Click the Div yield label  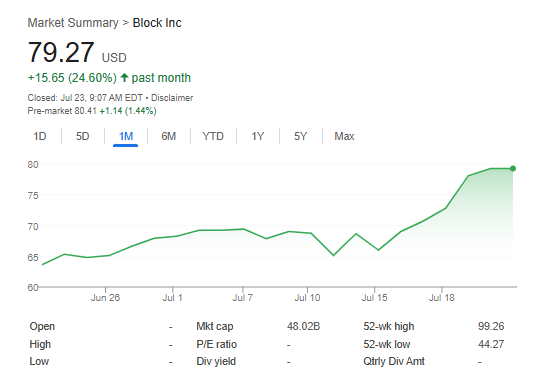pyautogui.click(x=216, y=361)
